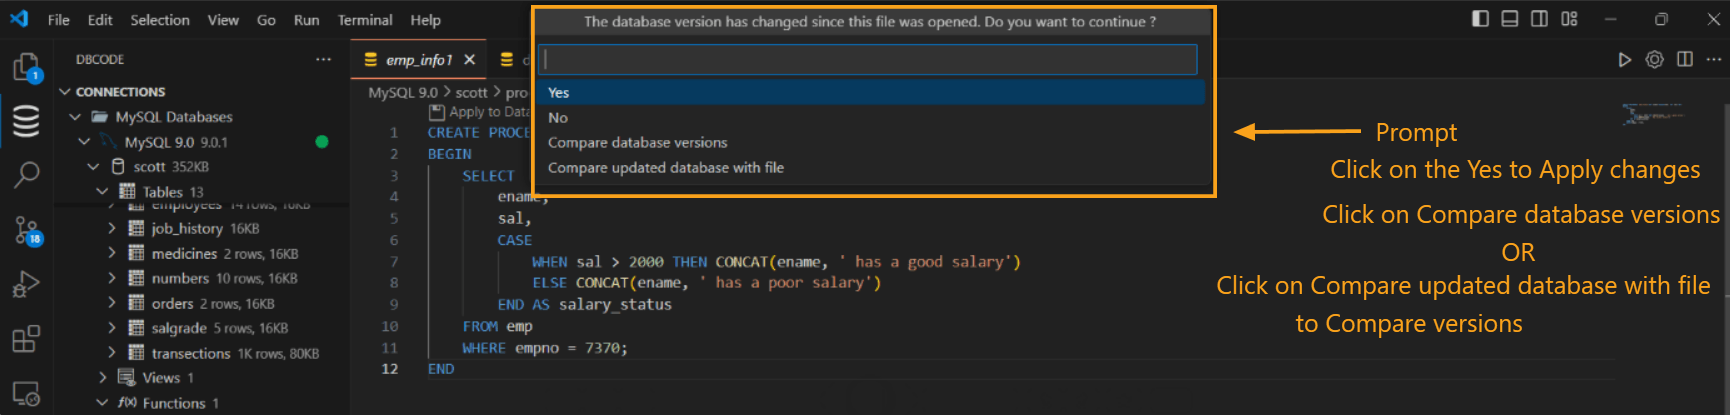Click the prompt's text input field
This screenshot has height=415, width=1730.
(x=868, y=59)
